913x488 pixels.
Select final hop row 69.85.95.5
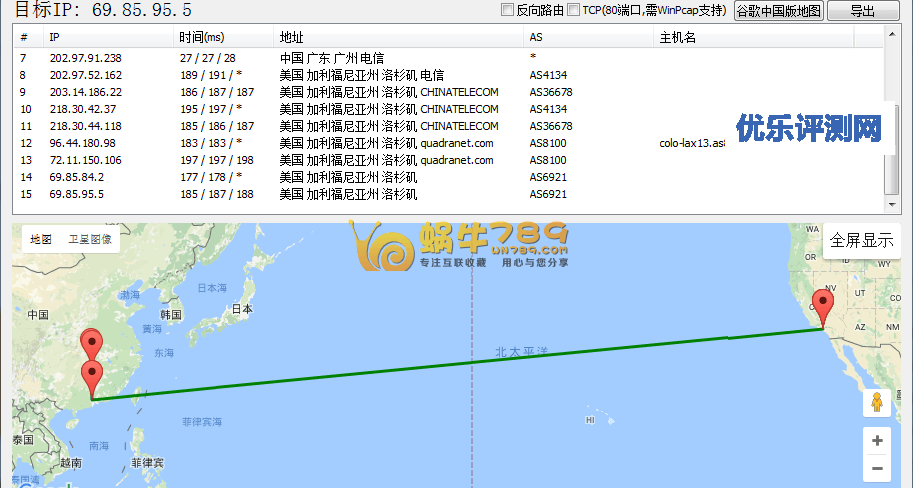coord(448,194)
